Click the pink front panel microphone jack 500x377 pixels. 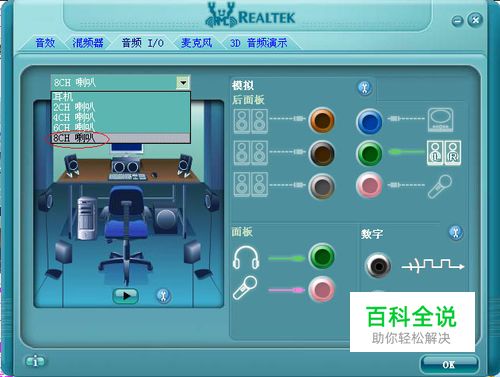coord(322,289)
